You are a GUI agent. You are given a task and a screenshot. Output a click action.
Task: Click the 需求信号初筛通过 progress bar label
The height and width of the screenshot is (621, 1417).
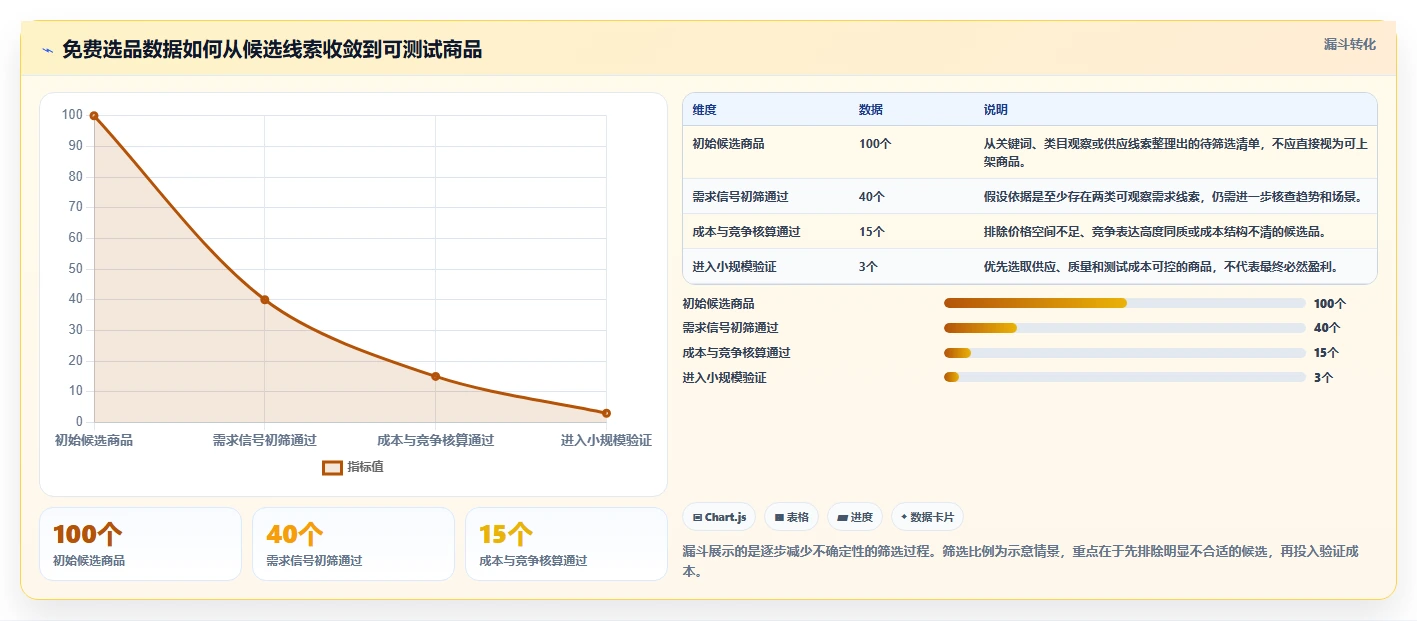click(x=730, y=328)
